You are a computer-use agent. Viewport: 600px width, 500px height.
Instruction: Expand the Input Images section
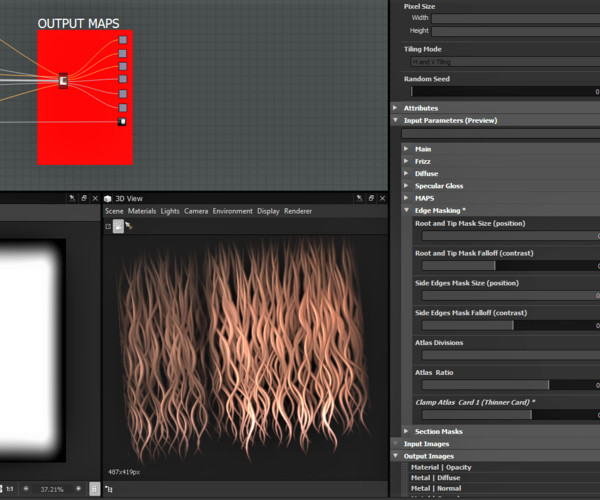pos(395,444)
